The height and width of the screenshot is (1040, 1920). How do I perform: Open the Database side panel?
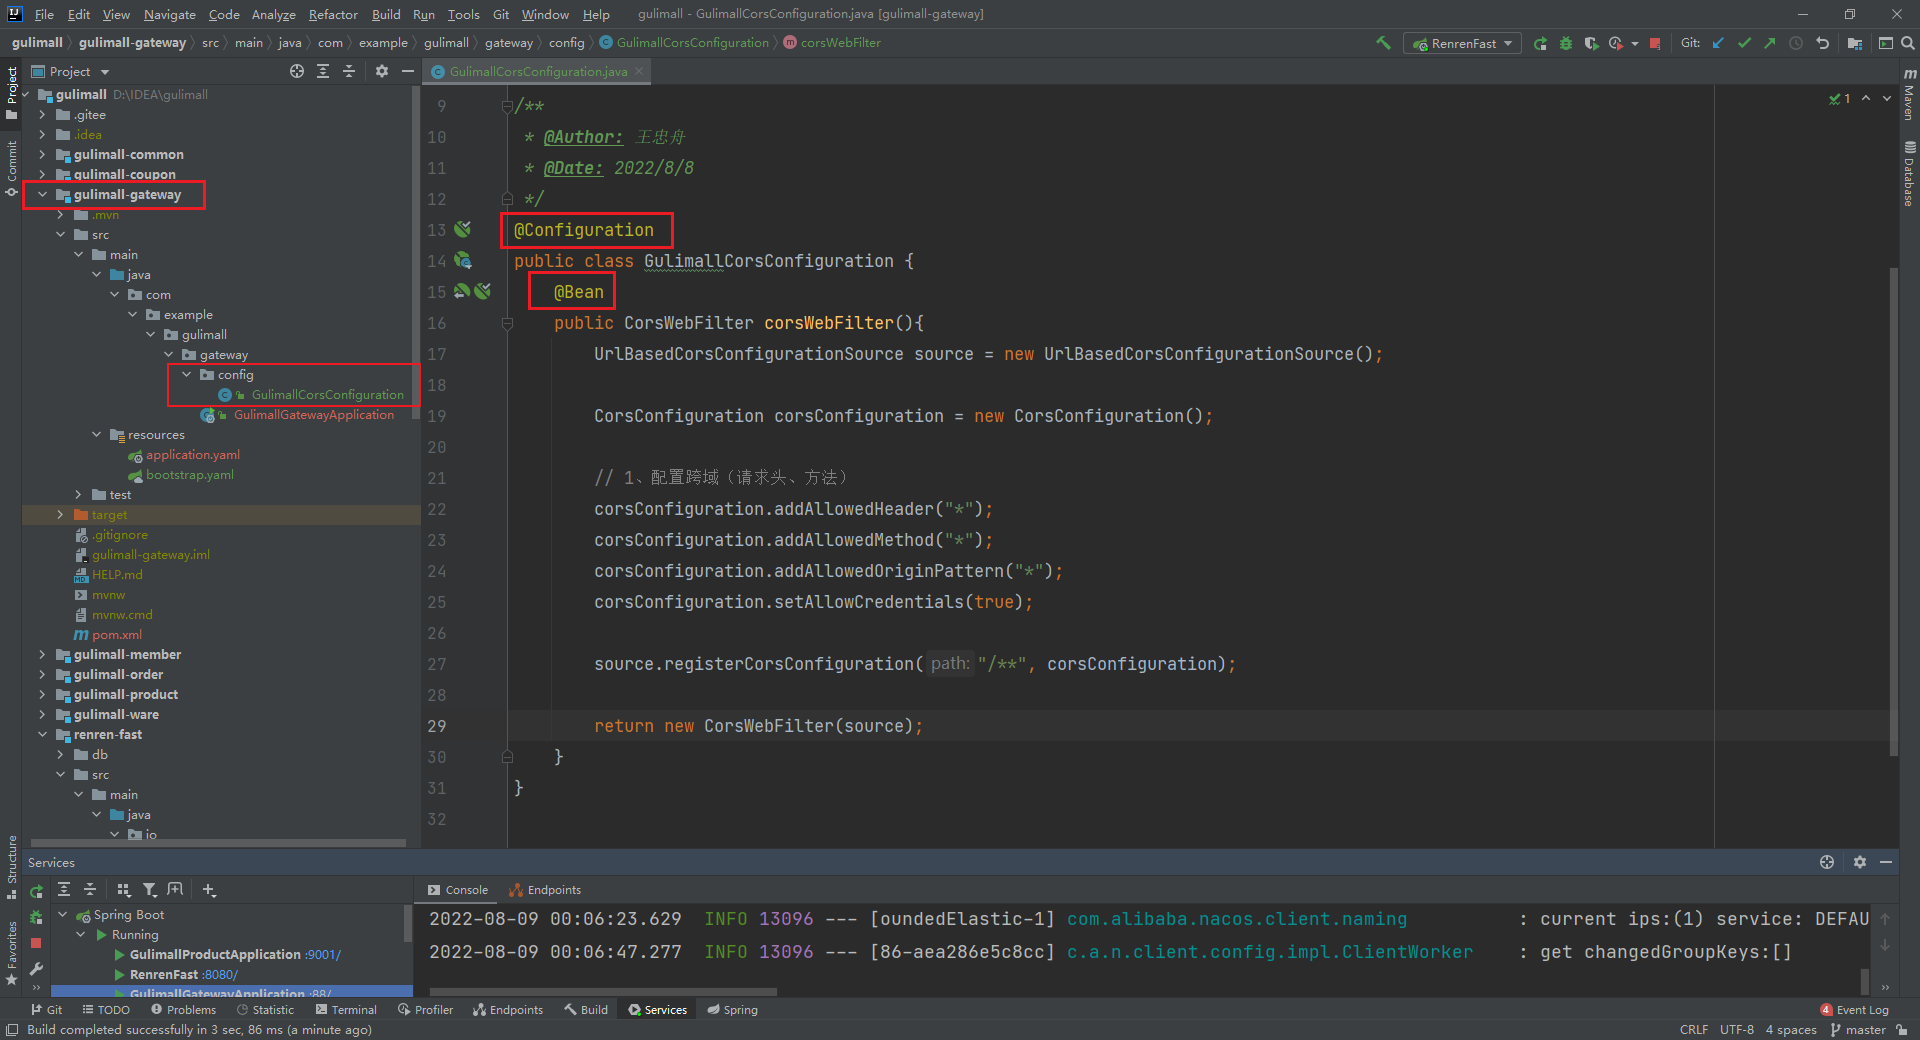pos(1909,174)
